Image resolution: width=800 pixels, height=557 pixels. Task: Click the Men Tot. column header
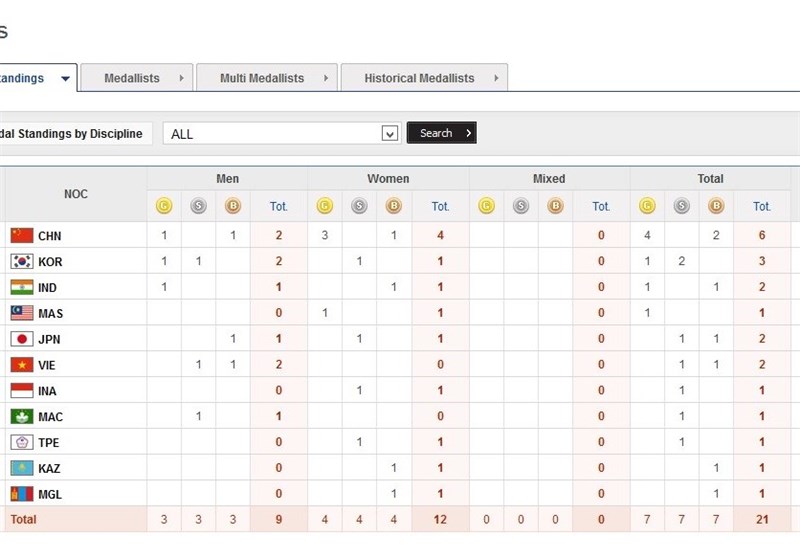coord(279,206)
